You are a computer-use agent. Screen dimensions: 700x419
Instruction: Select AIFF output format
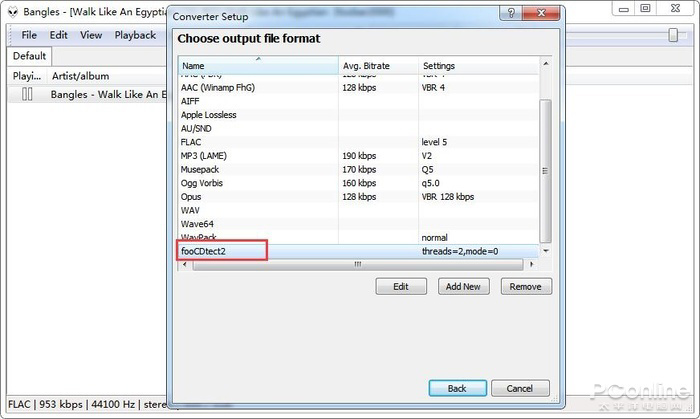point(358,101)
